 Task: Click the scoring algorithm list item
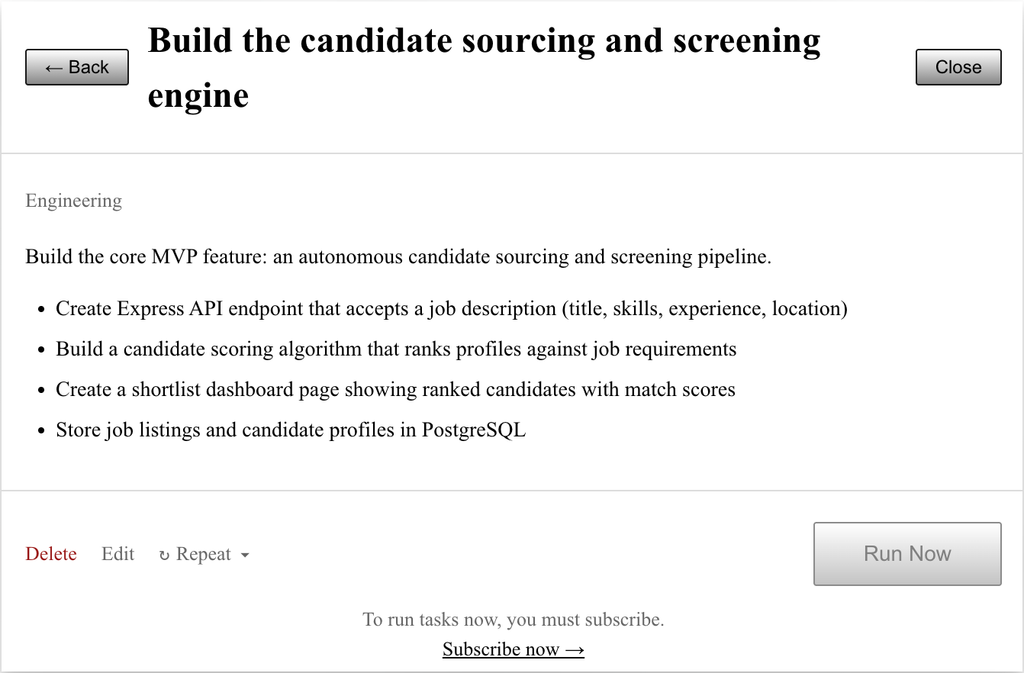click(x=396, y=349)
